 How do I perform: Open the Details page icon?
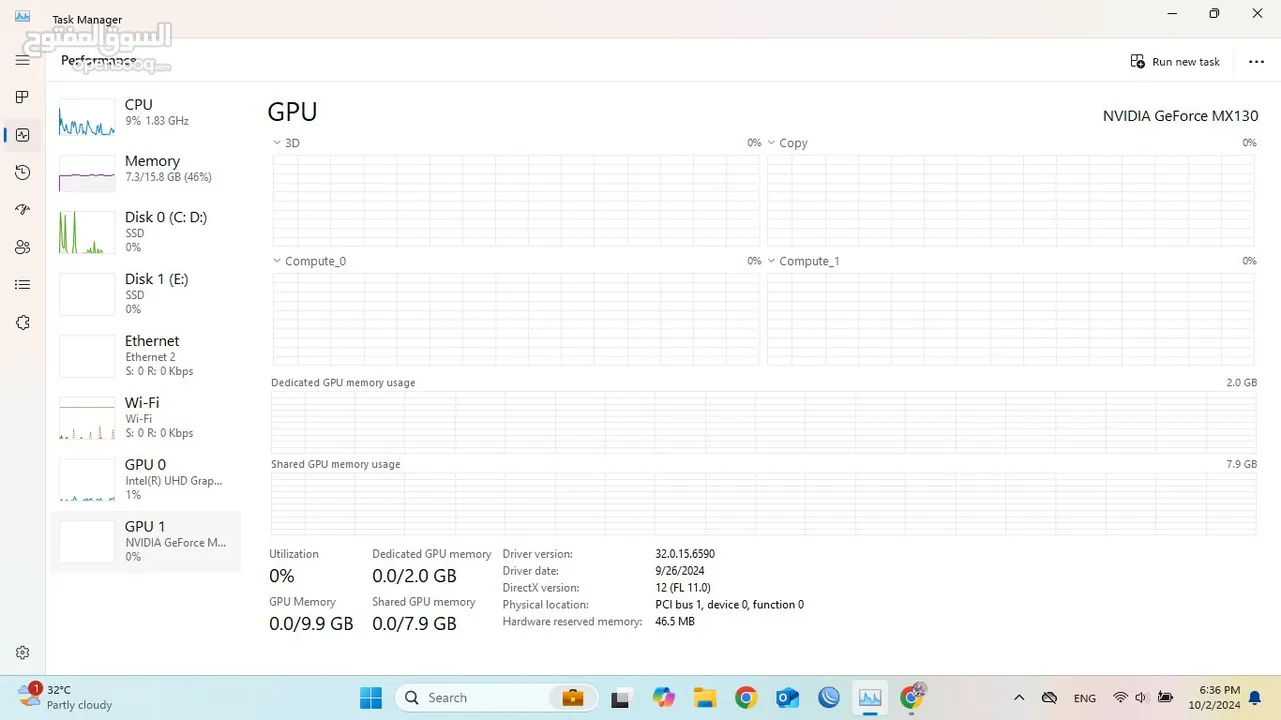pos(22,285)
